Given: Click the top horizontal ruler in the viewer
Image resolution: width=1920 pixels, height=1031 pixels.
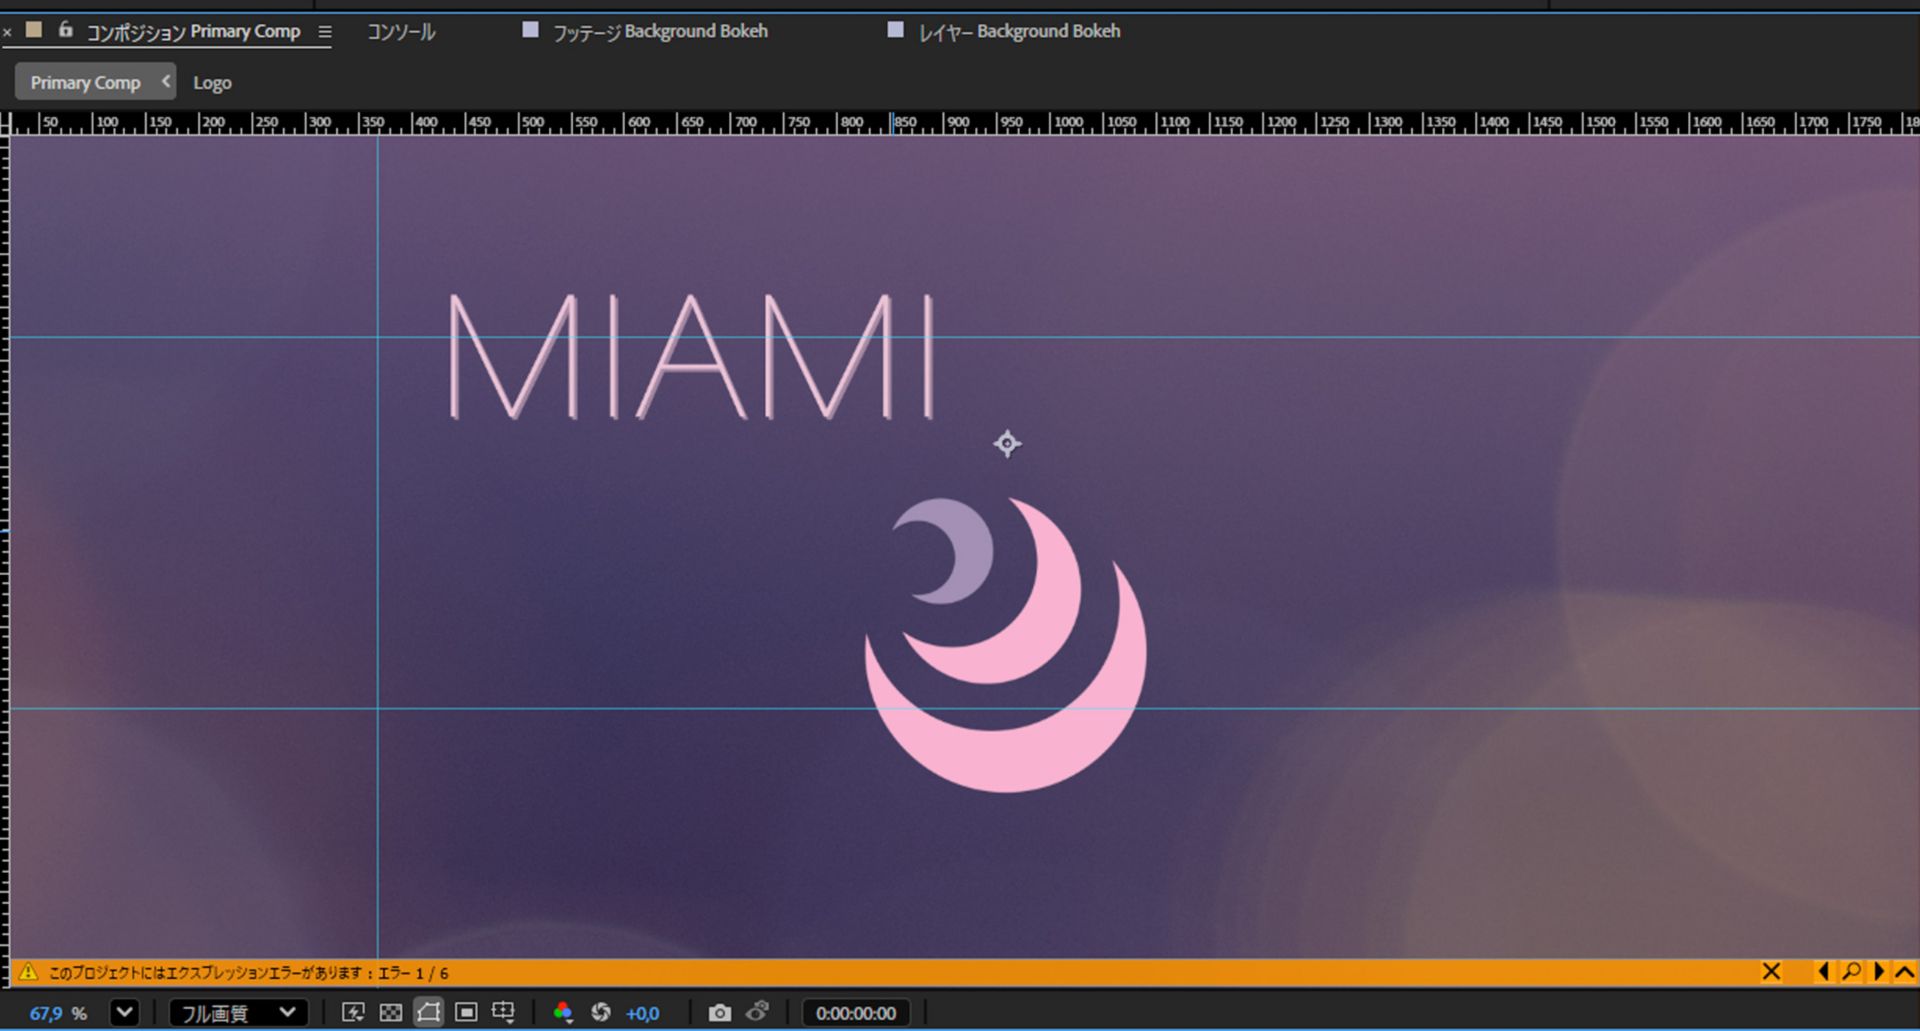Looking at the screenshot, I should coord(965,123).
